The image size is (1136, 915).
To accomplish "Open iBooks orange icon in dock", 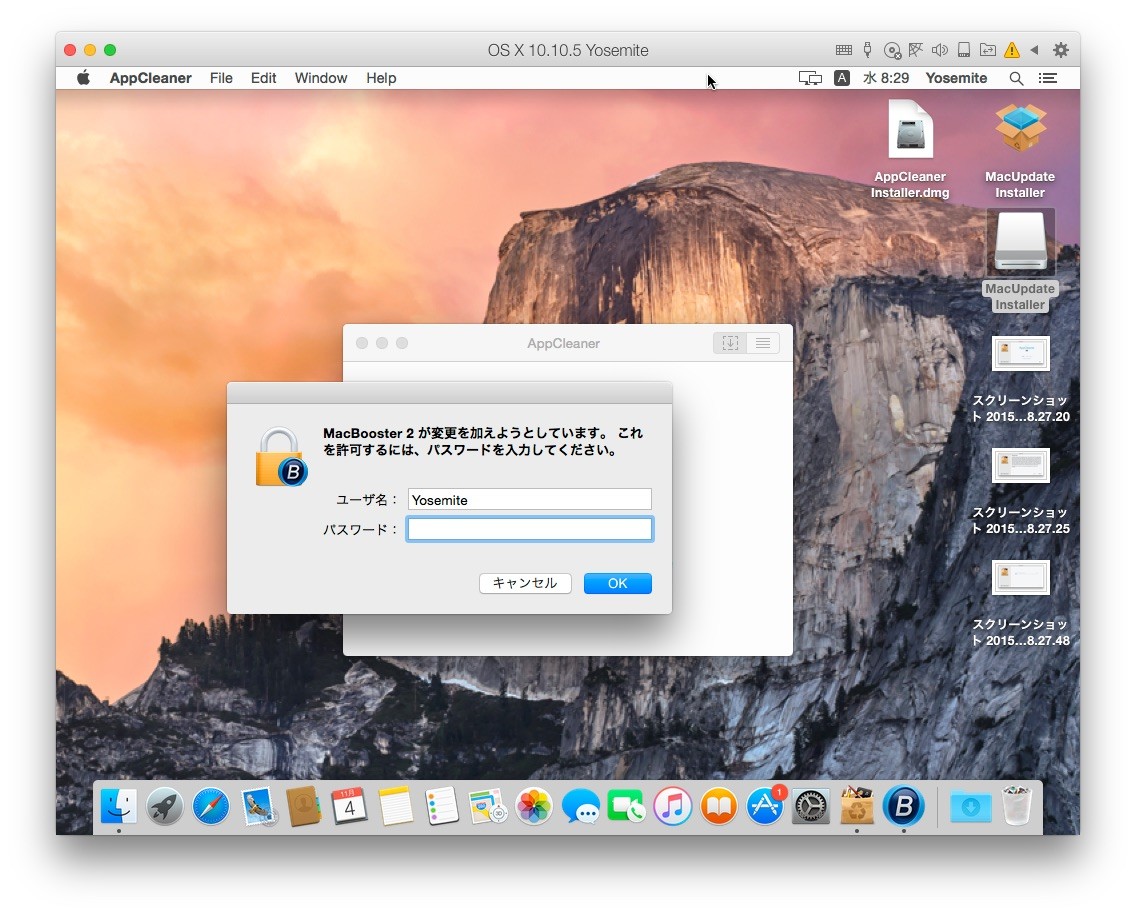I will pyautogui.click(x=719, y=806).
